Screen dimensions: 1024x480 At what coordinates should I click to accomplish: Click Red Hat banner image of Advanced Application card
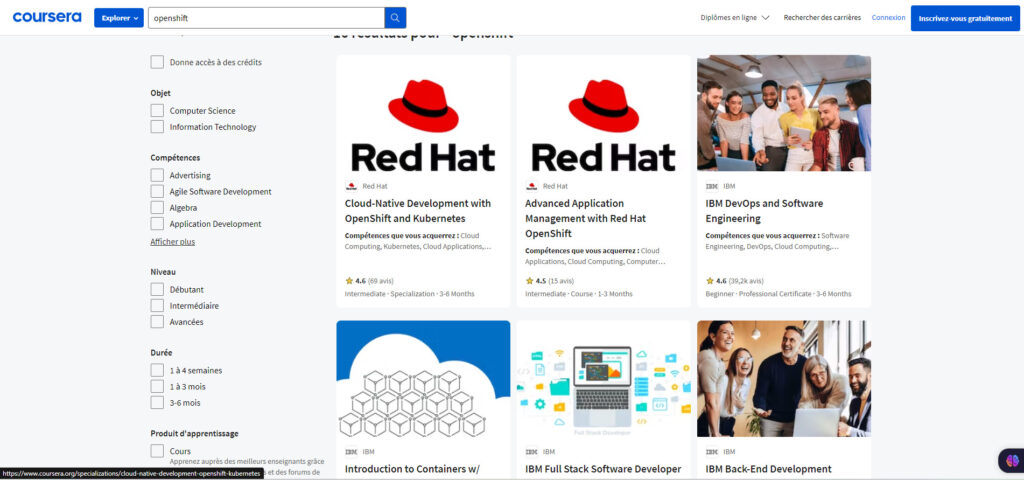(x=603, y=113)
